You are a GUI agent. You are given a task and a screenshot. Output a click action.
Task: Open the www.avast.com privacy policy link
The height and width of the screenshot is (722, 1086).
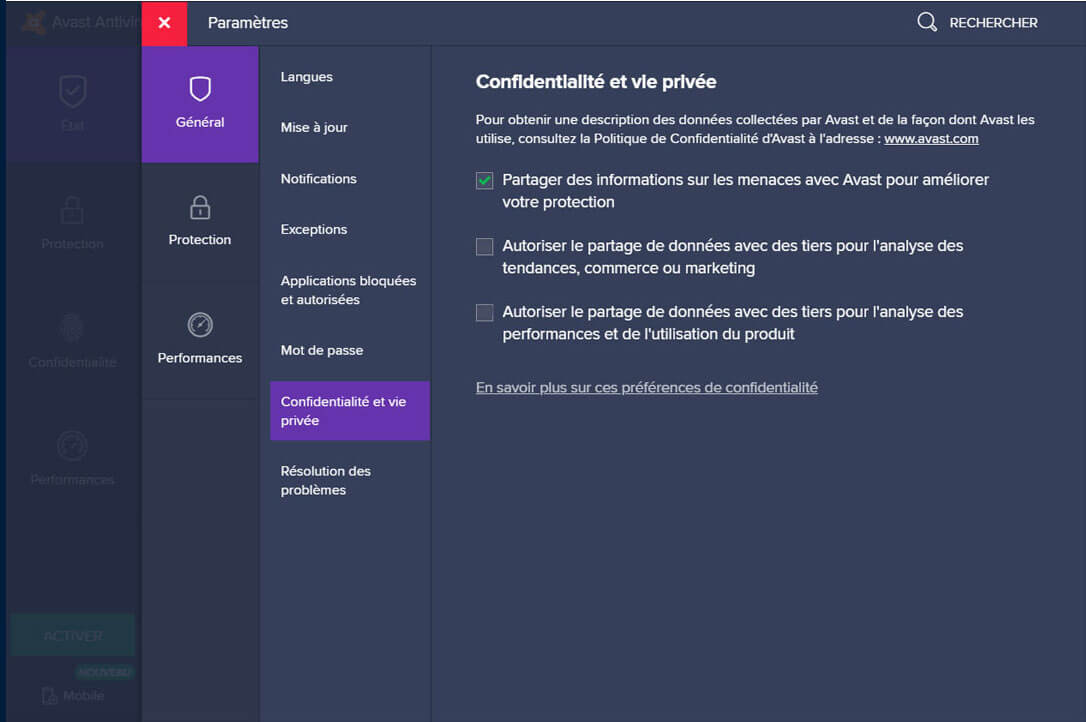(x=931, y=139)
